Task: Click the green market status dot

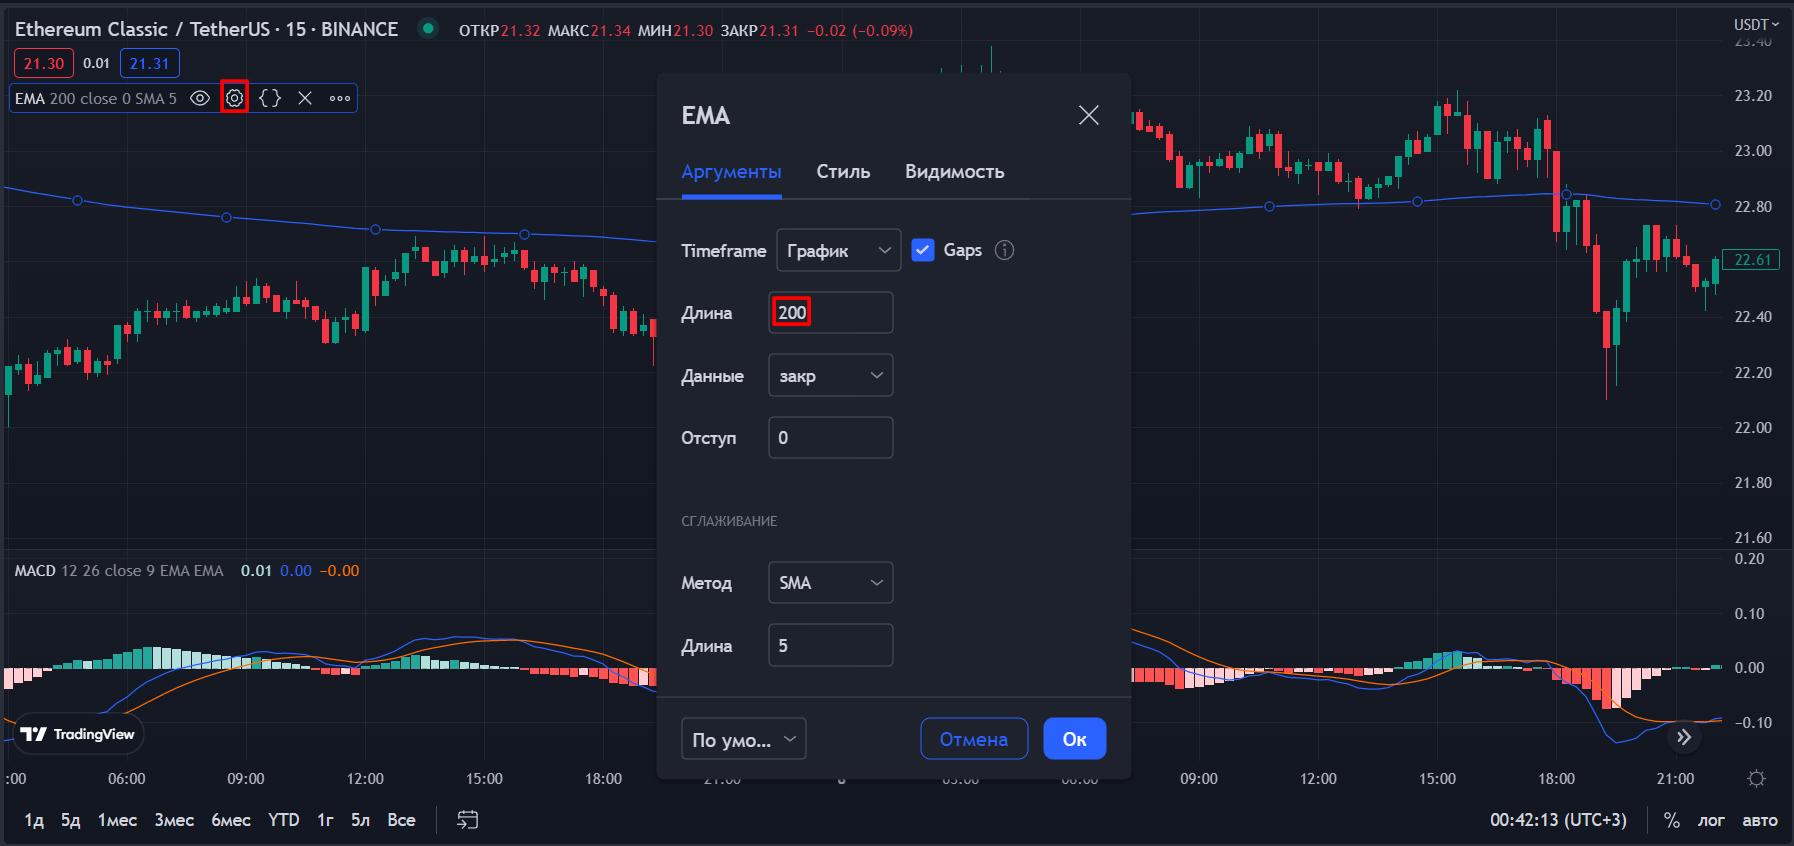Action: point(428,28)
